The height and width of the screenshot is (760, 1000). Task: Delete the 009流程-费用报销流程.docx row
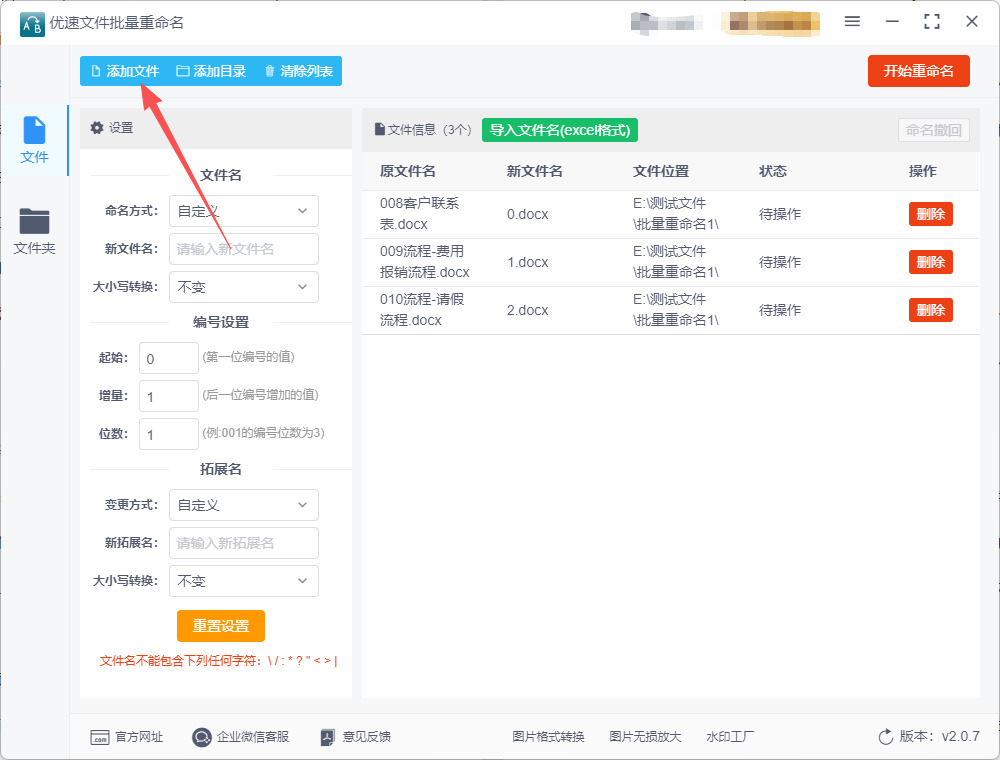[x=930, y=262]
